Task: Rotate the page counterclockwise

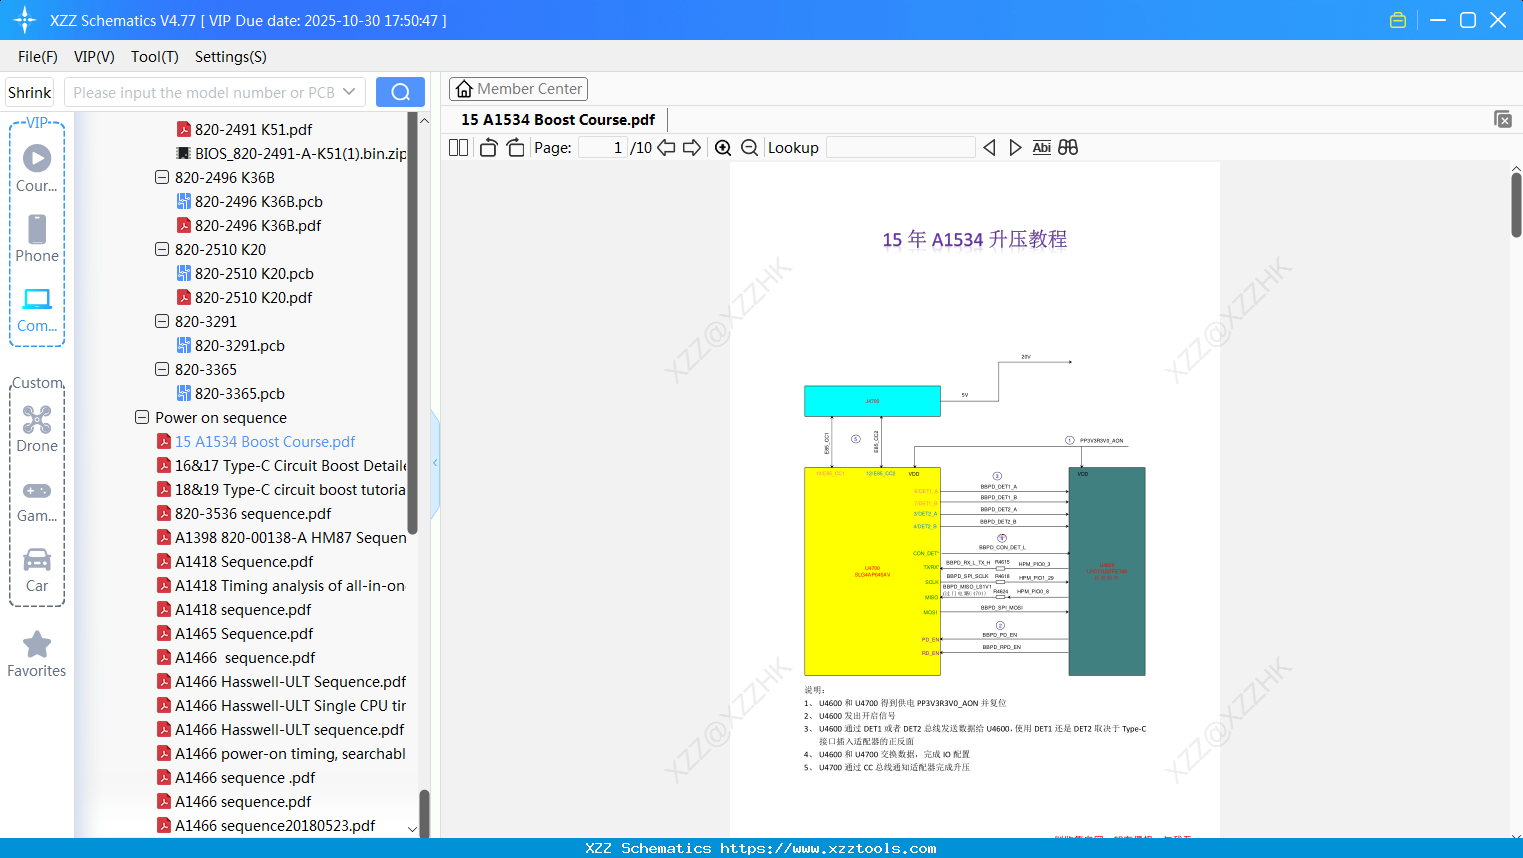Action: (x=489, y=148)
